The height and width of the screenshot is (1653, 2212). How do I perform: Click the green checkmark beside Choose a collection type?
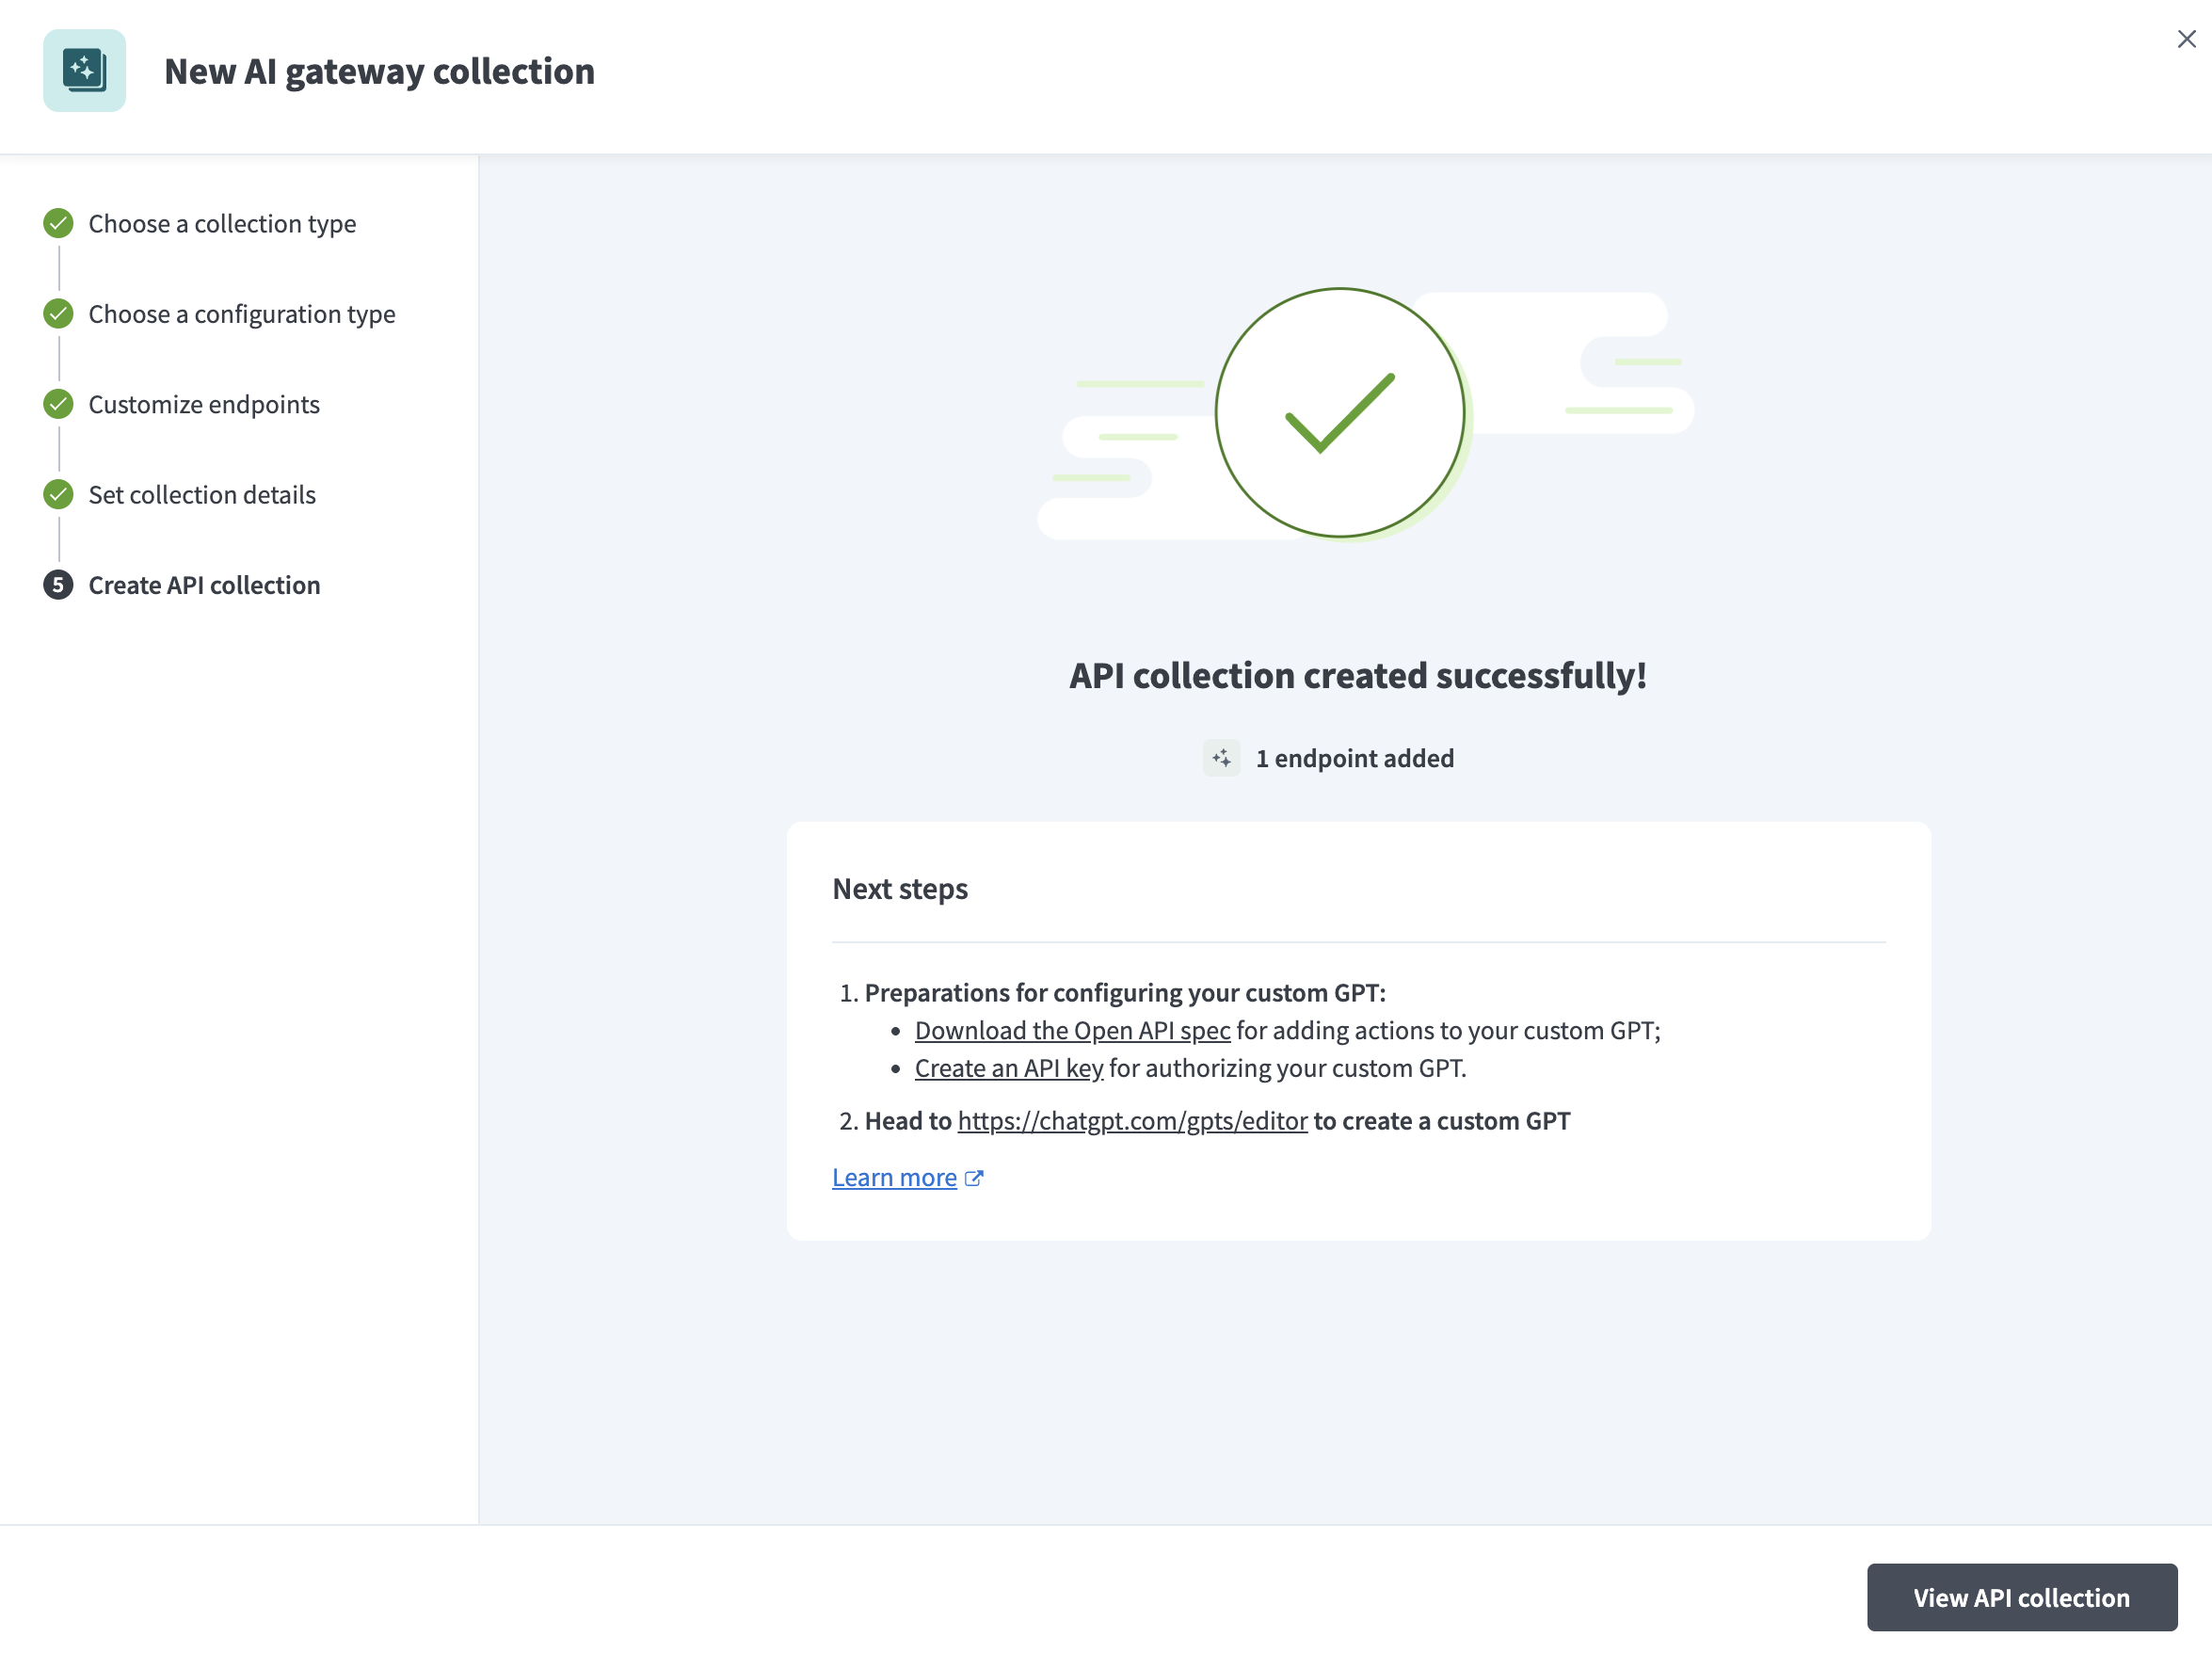tap(58, 223)
